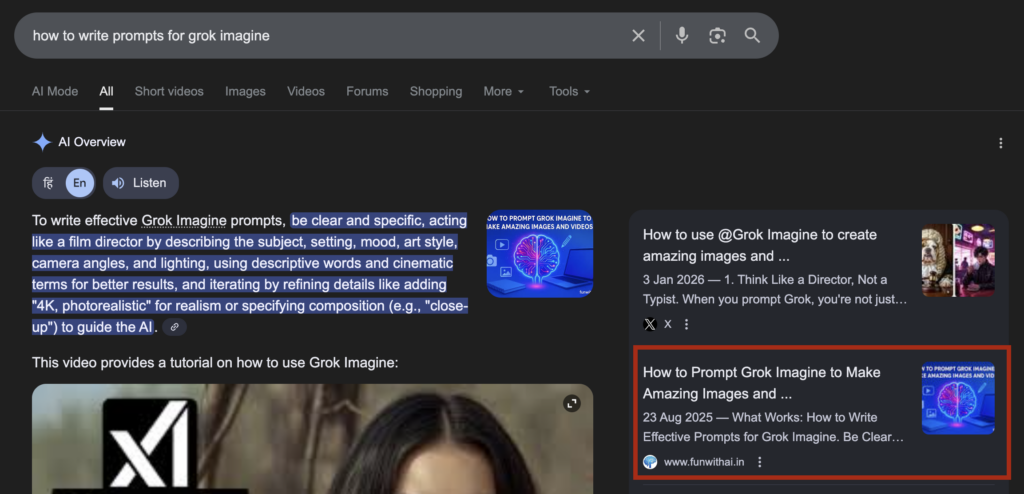
Task: Switch to AI Mode tab
Action: (55, 91)
